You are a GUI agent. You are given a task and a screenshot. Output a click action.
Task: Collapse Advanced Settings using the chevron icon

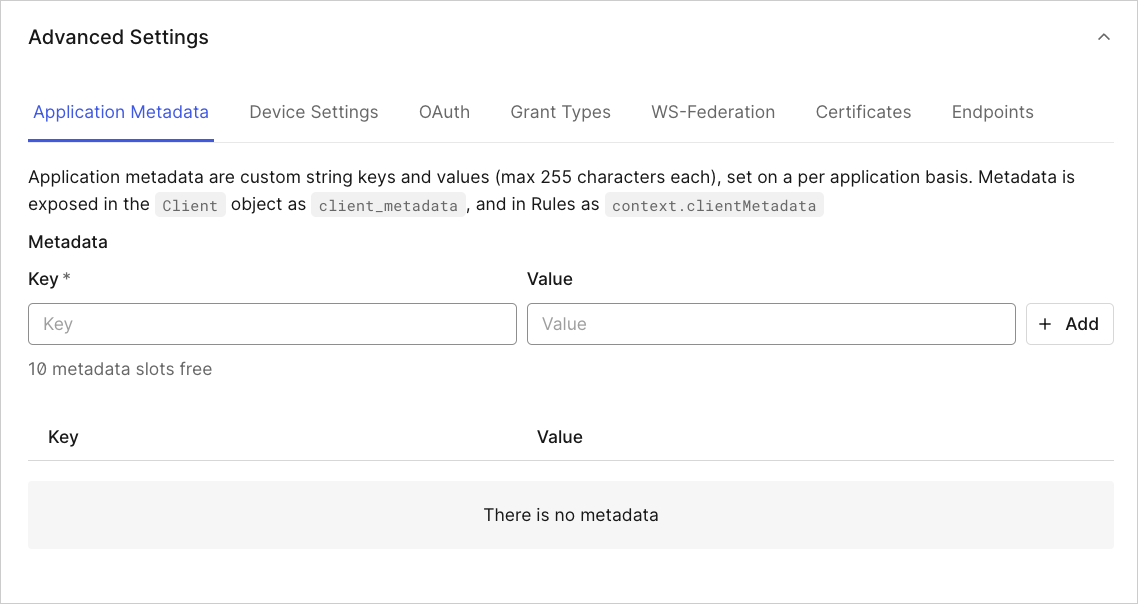[x=1103, y=36]
